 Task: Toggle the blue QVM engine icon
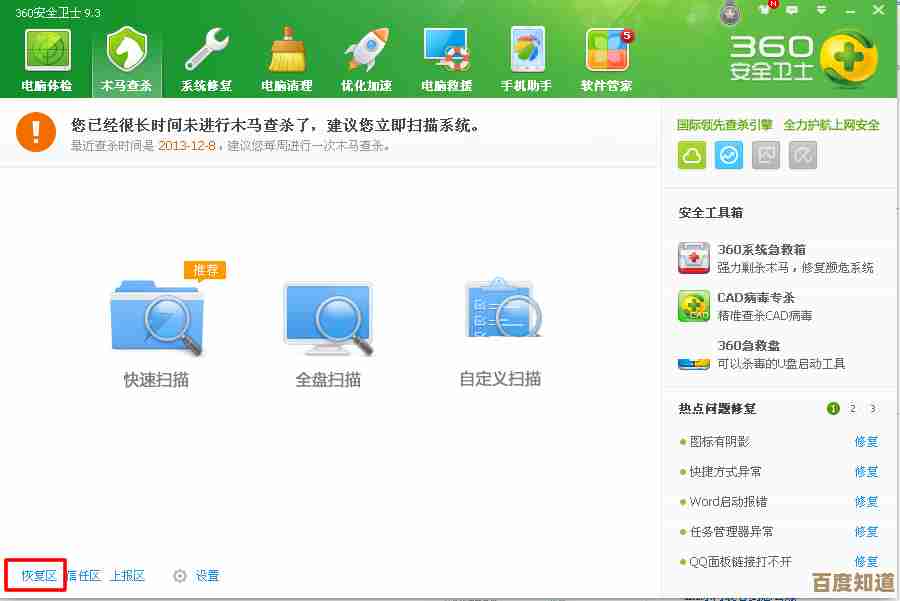[x=730, y=155]
